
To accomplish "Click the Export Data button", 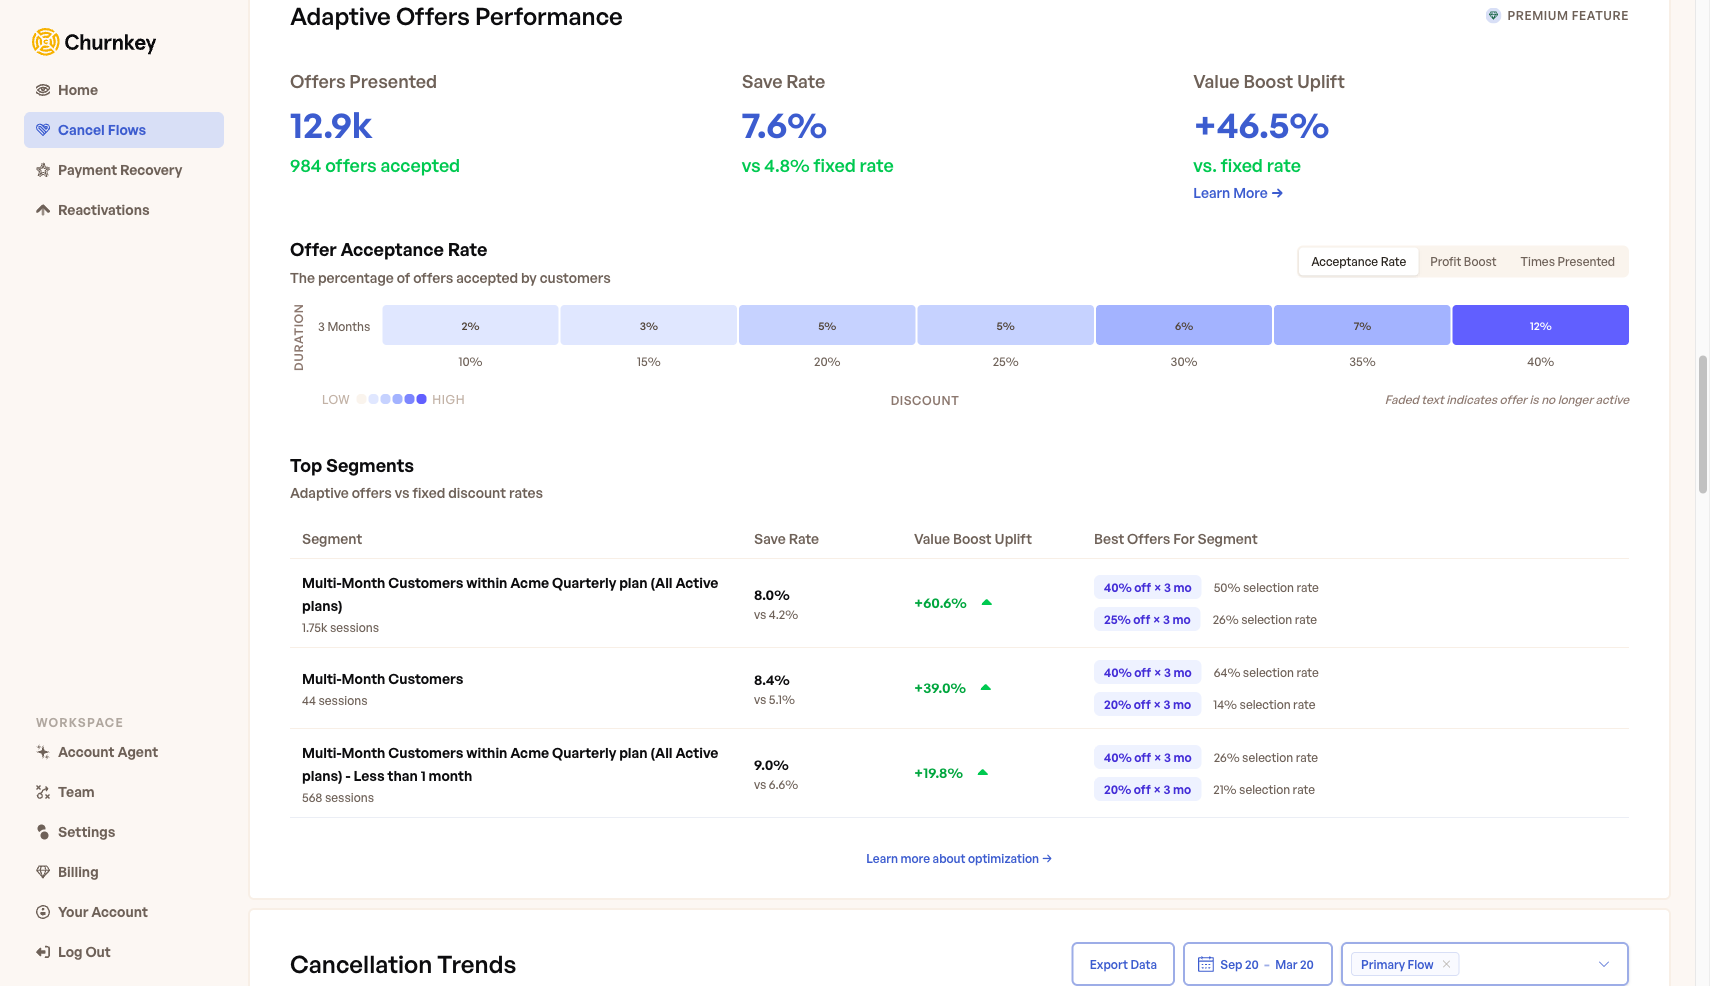I will click(1122, 964).
